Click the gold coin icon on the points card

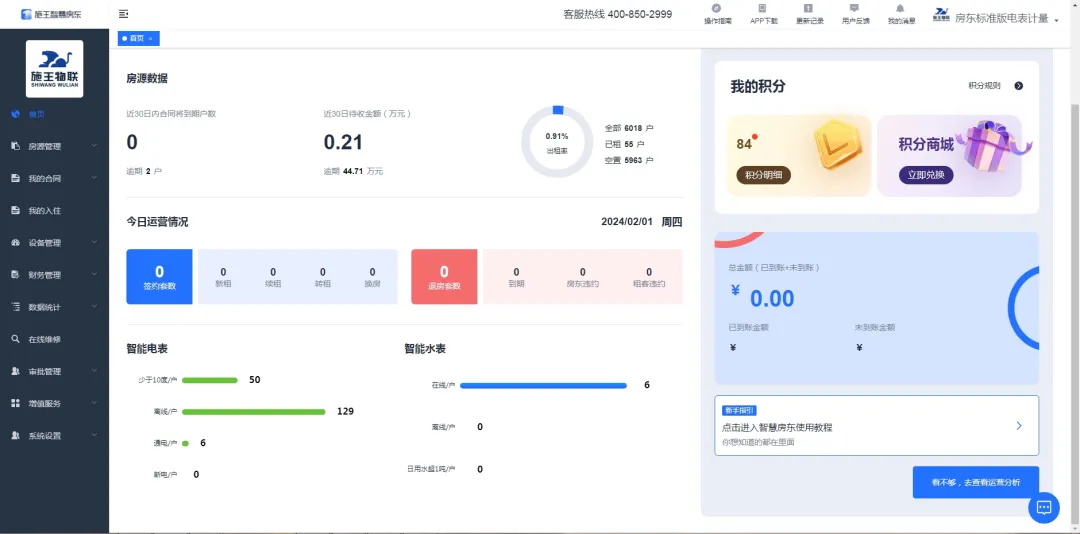838,144
